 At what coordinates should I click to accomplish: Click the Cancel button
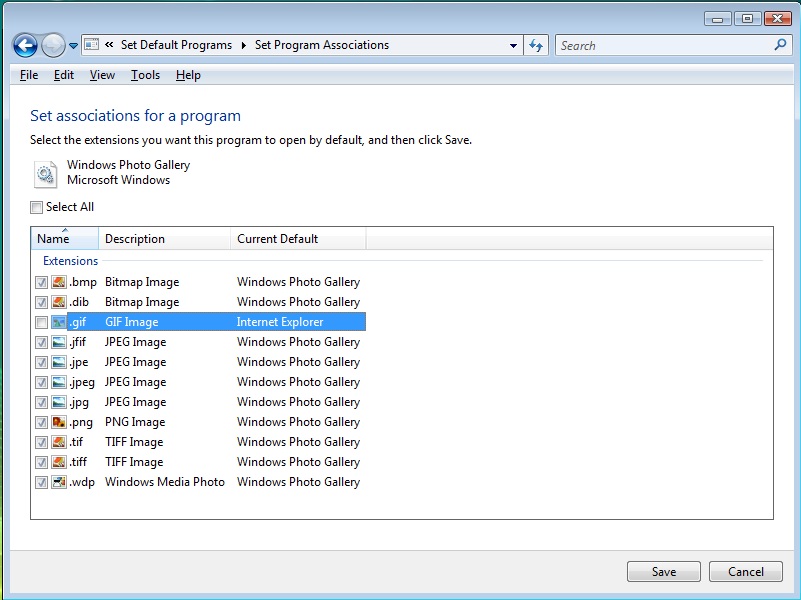point(746,571)
